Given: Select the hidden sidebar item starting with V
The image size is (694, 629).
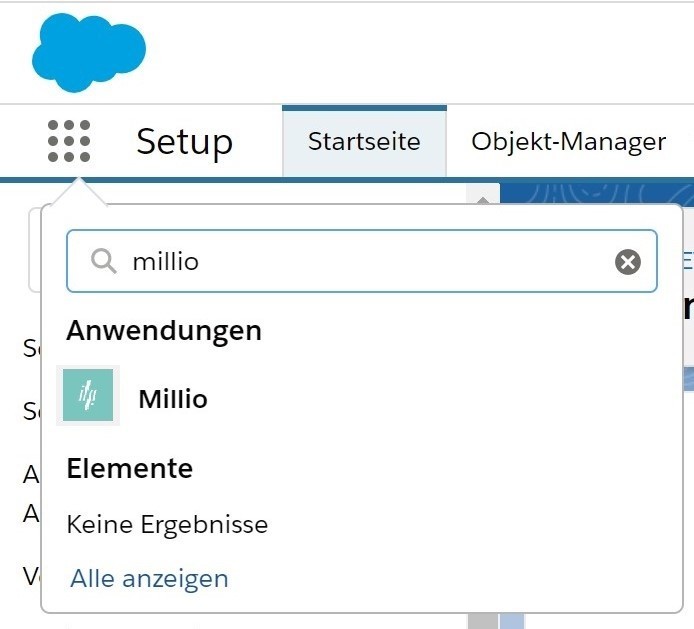Looking at the screenshot, I should pyautogui.click(x=32, y=576).
